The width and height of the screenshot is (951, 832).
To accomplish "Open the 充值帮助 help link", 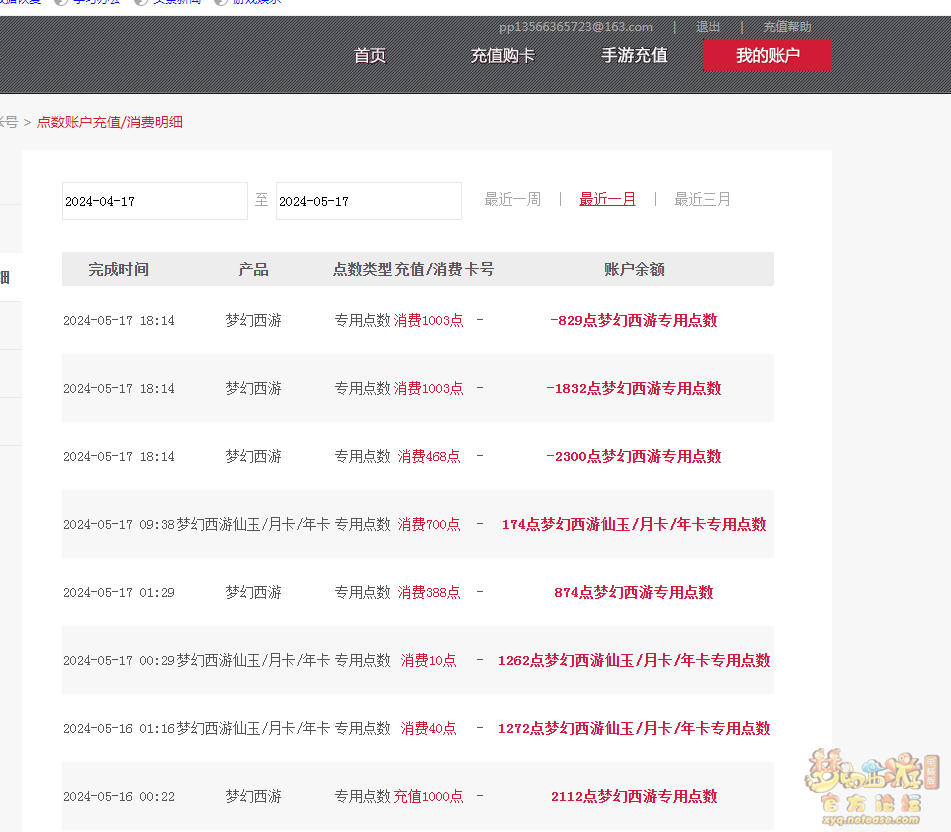I will point(787,27).
